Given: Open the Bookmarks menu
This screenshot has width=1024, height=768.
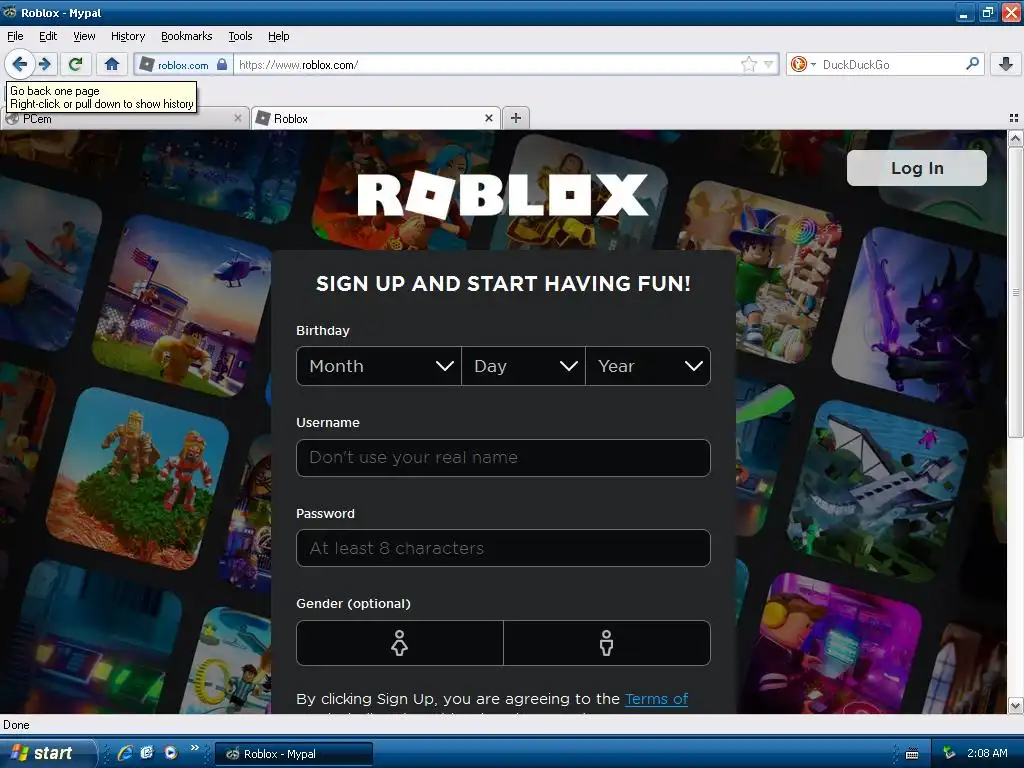Looking at the screenshot, I should pyautogui.click(x=187, y=36).
